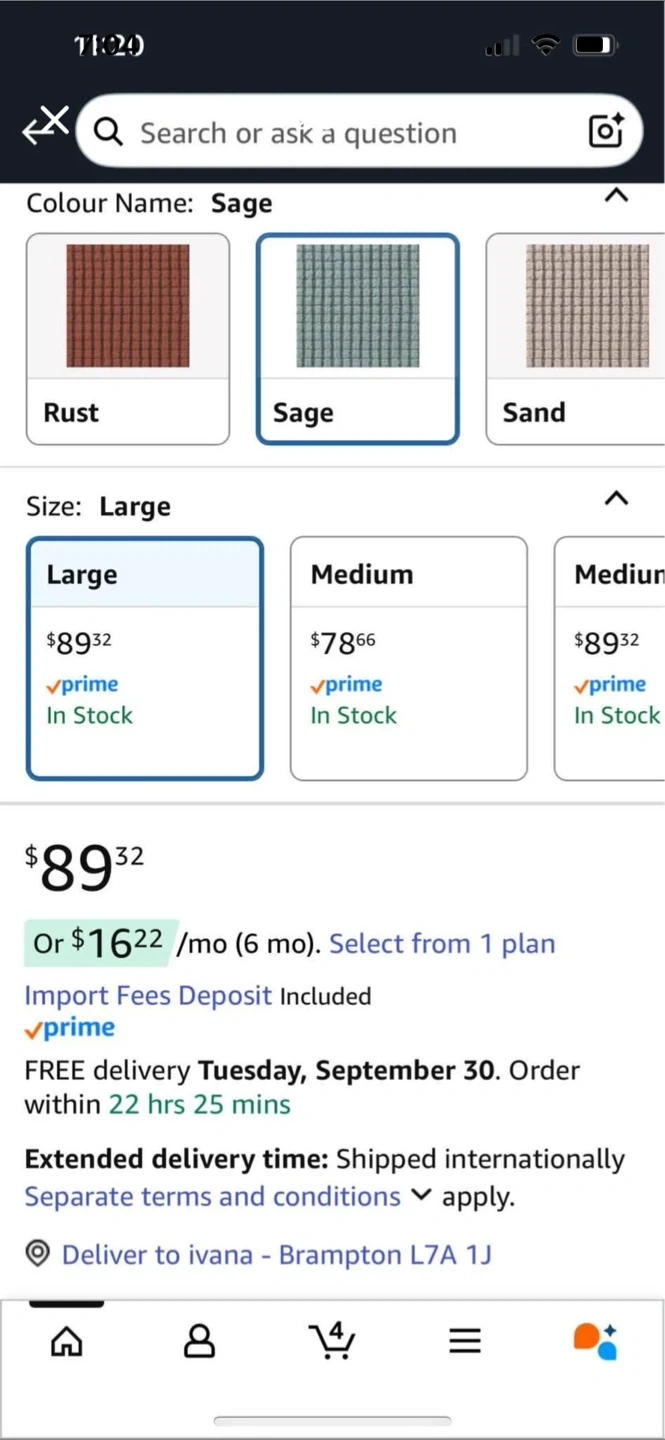Open the hamburger menu icon
Viewport: 665px width, 1440px height.
pyautogui.click(x=465, y=1341)
